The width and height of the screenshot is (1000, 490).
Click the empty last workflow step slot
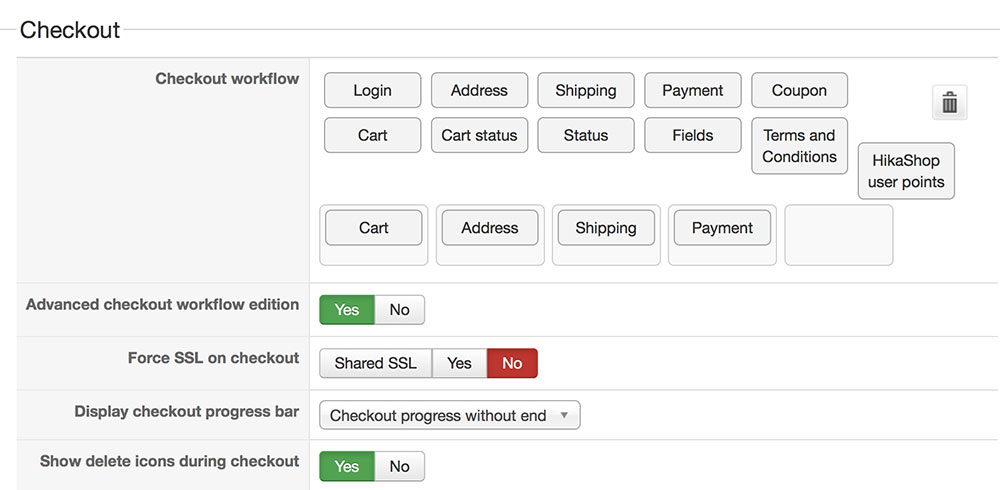coord(838,235)
